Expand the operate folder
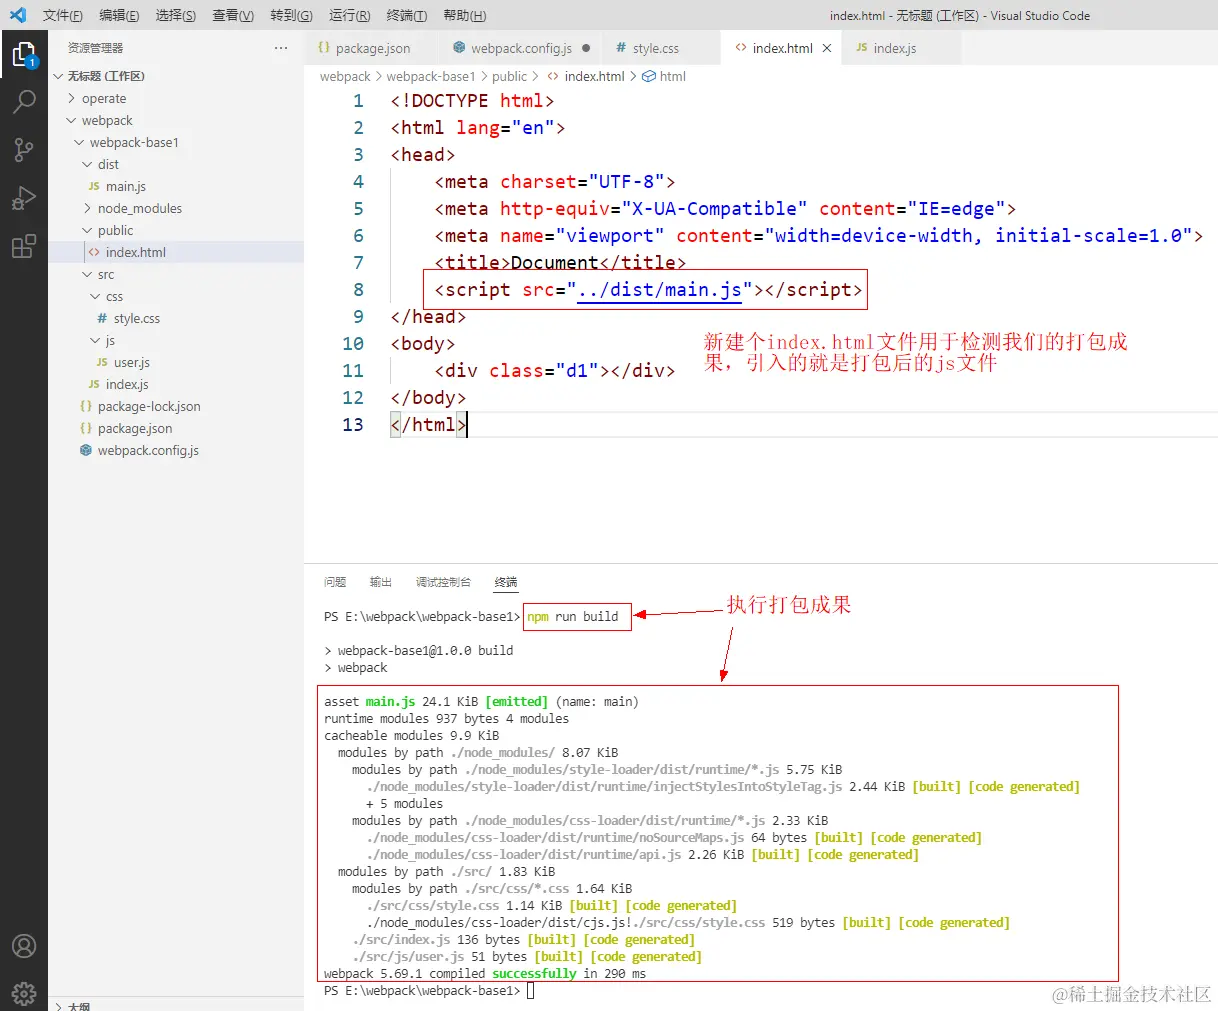 click(x=71, y=98)
